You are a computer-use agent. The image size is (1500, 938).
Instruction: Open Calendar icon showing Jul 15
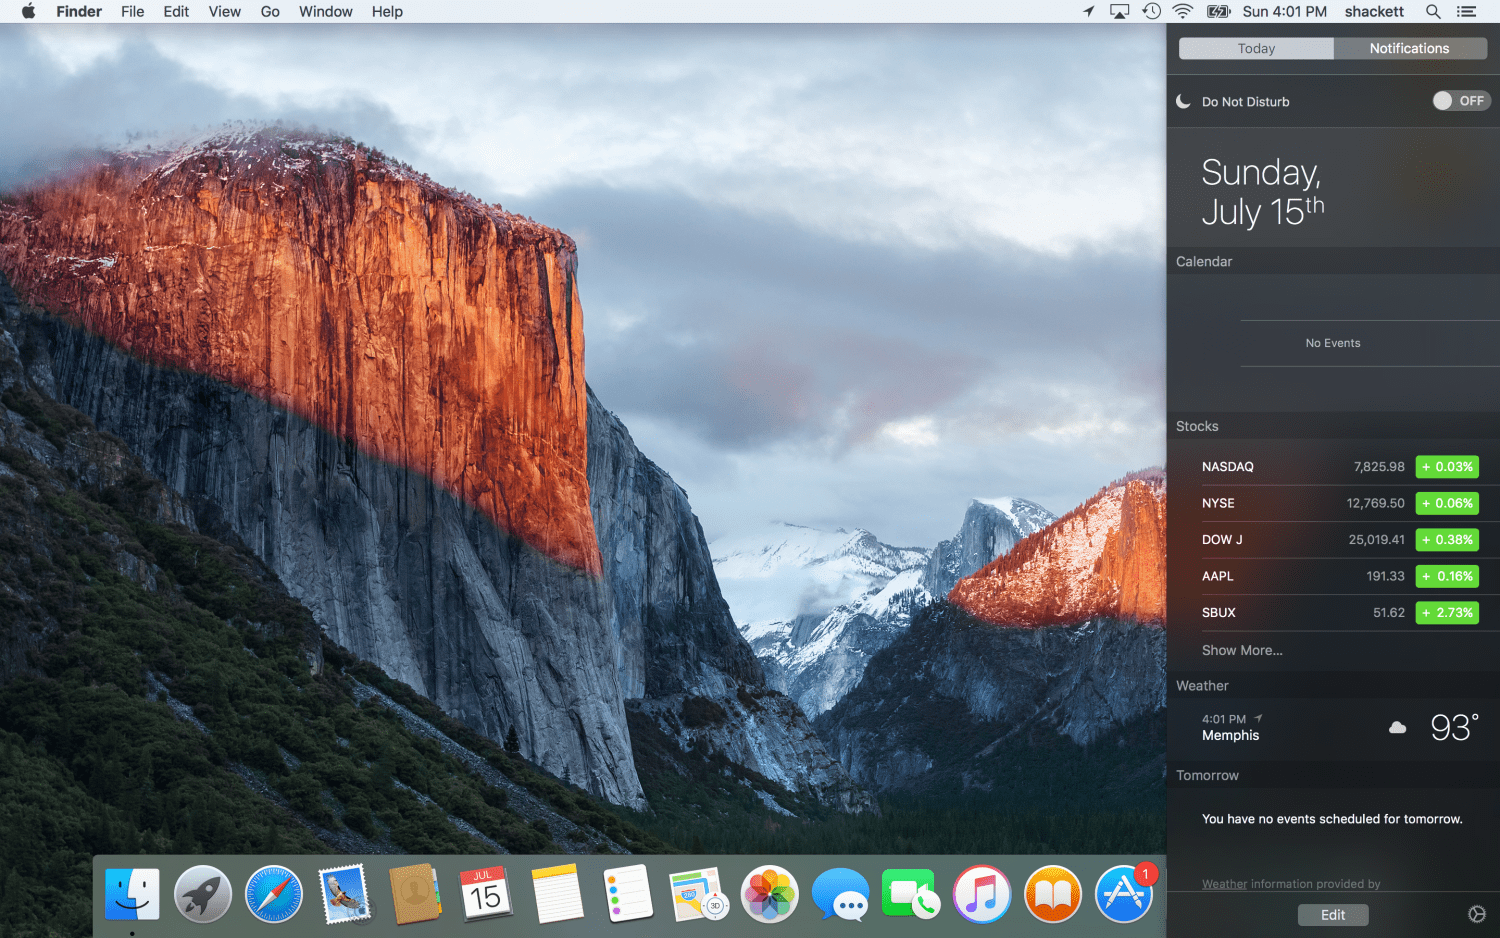486,893
